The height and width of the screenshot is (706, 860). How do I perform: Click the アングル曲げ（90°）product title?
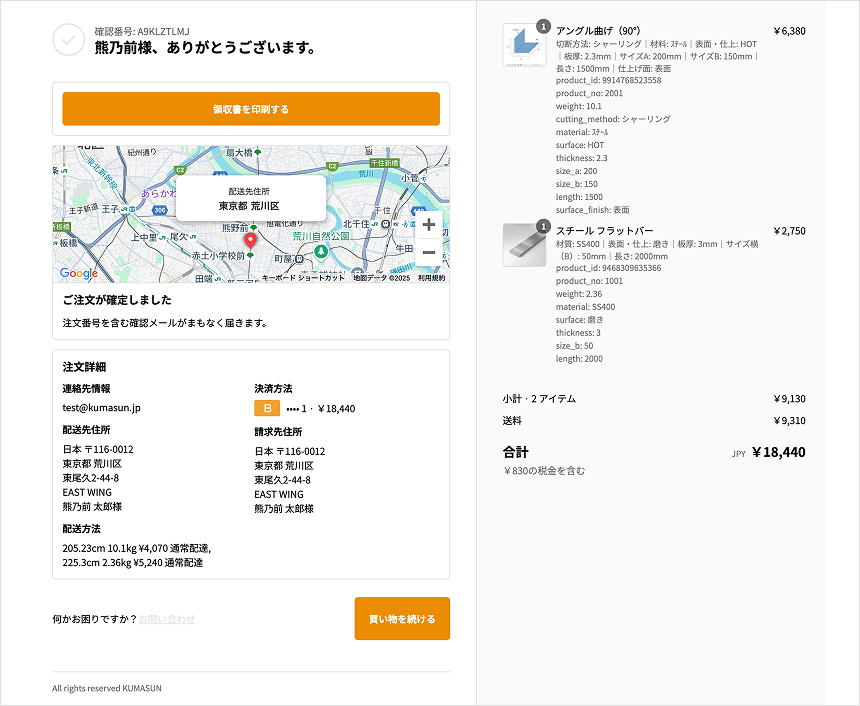597,31
